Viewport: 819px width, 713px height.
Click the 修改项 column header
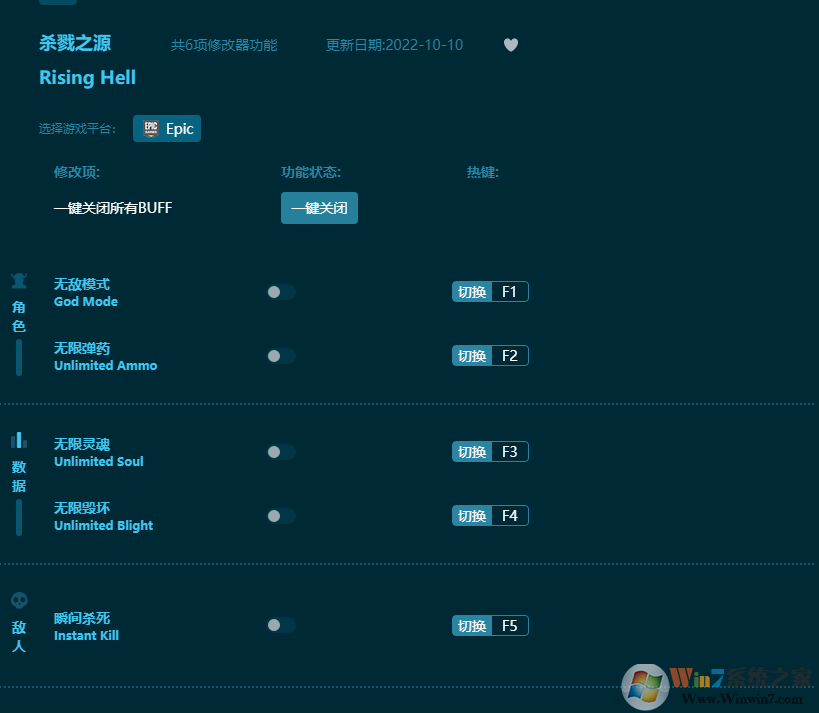tap(77, 172)
